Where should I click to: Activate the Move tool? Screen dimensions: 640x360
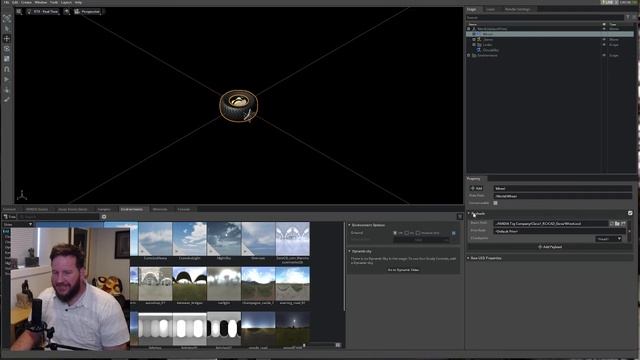[7, 39]
